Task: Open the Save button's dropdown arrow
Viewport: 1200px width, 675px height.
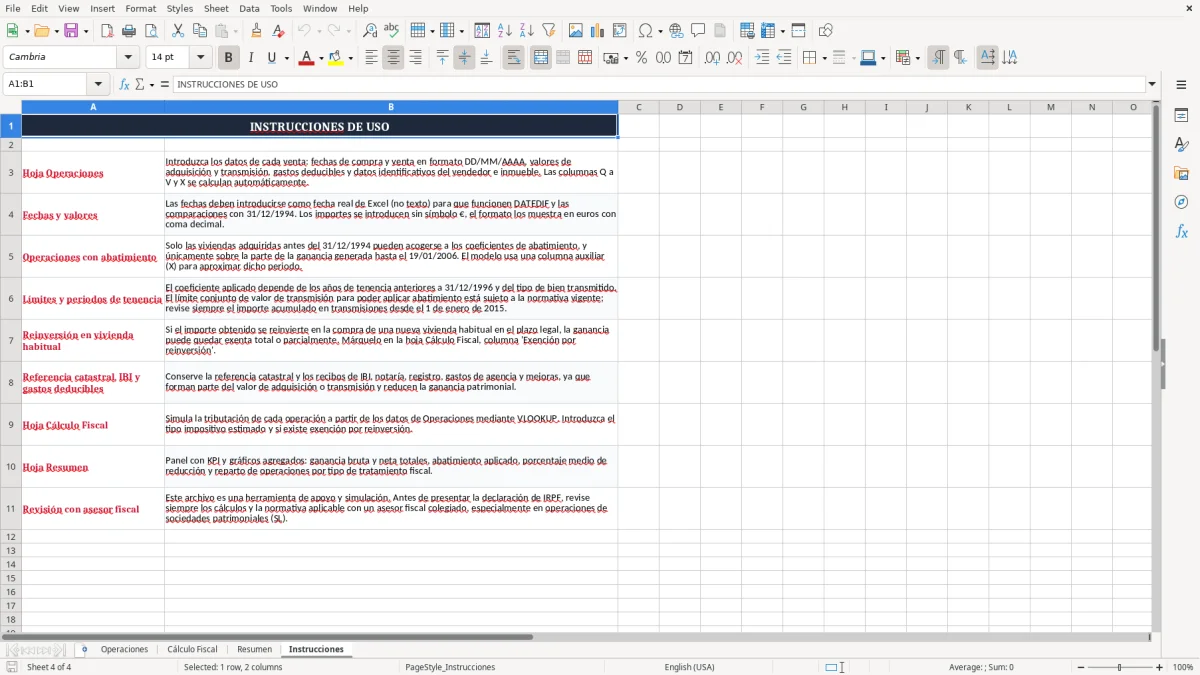Action: pyautogui.click(x=85, y=31)
